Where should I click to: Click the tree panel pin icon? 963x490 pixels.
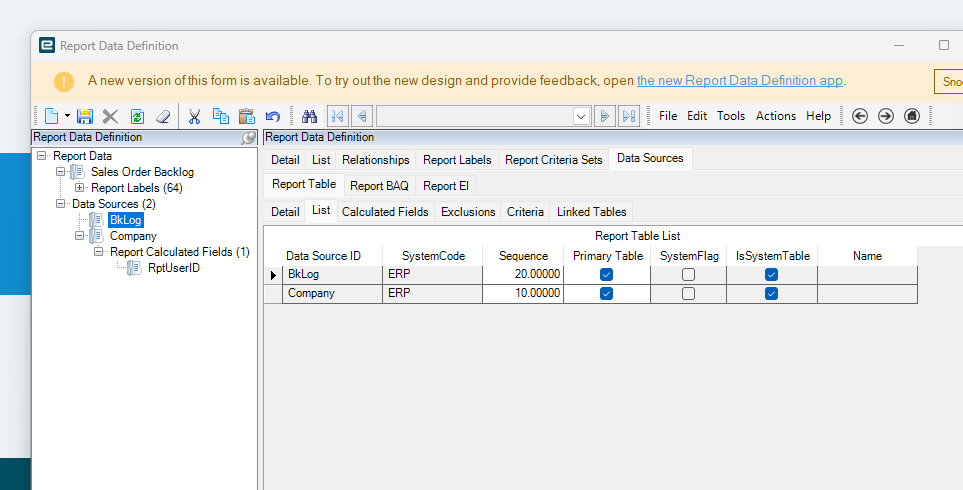click(x=249, y=138)
